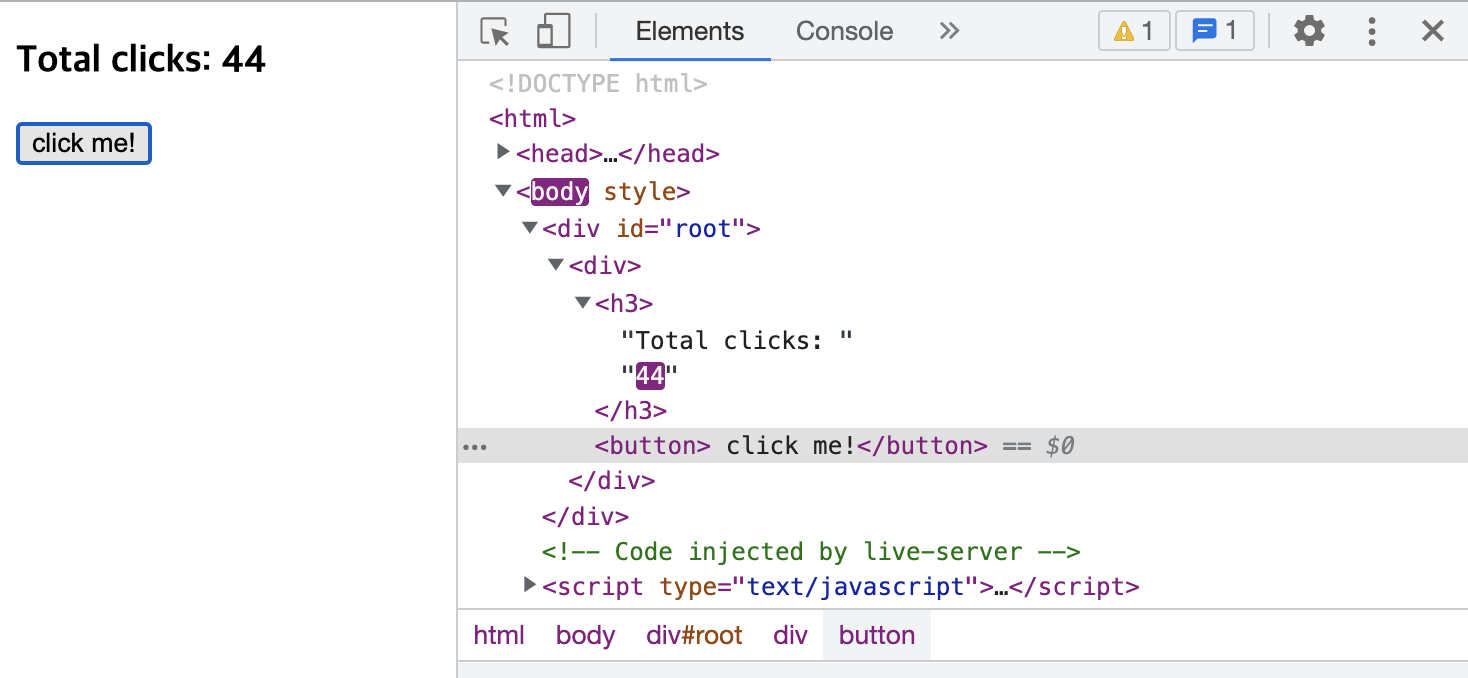
Task: Click 'div' in the breadcrumb bar
Action: click(x=790, y=635)
